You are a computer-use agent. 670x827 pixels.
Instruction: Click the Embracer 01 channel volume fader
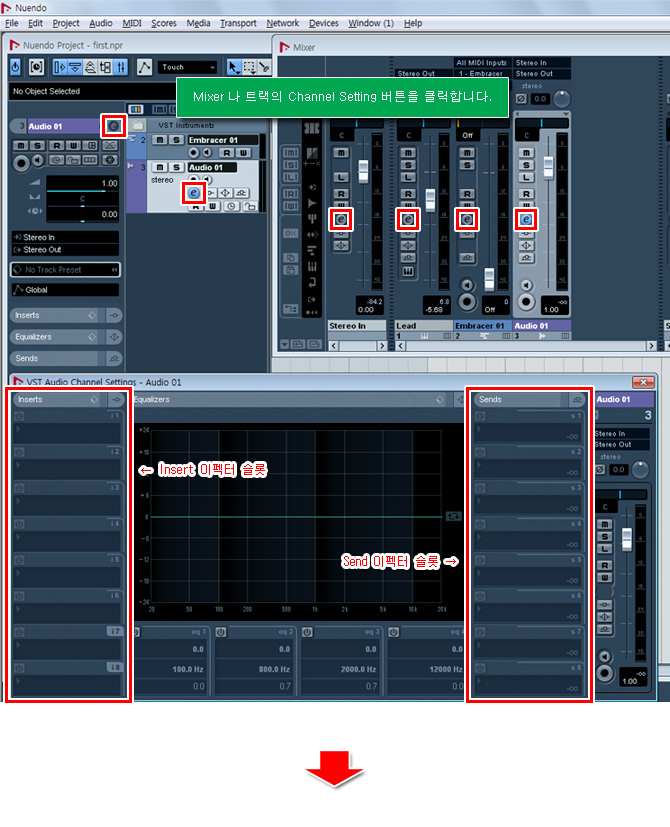pos(490,278)
